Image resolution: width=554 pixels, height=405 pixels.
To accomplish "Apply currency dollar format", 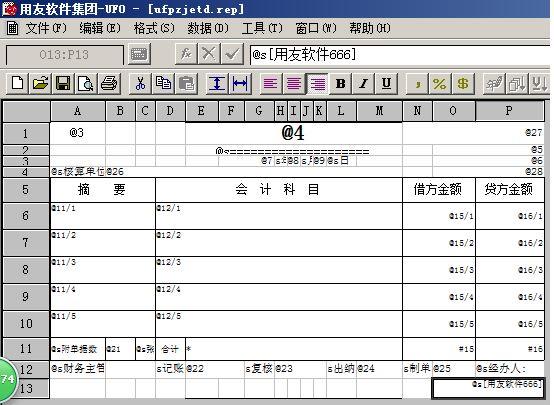I will 463,84.
